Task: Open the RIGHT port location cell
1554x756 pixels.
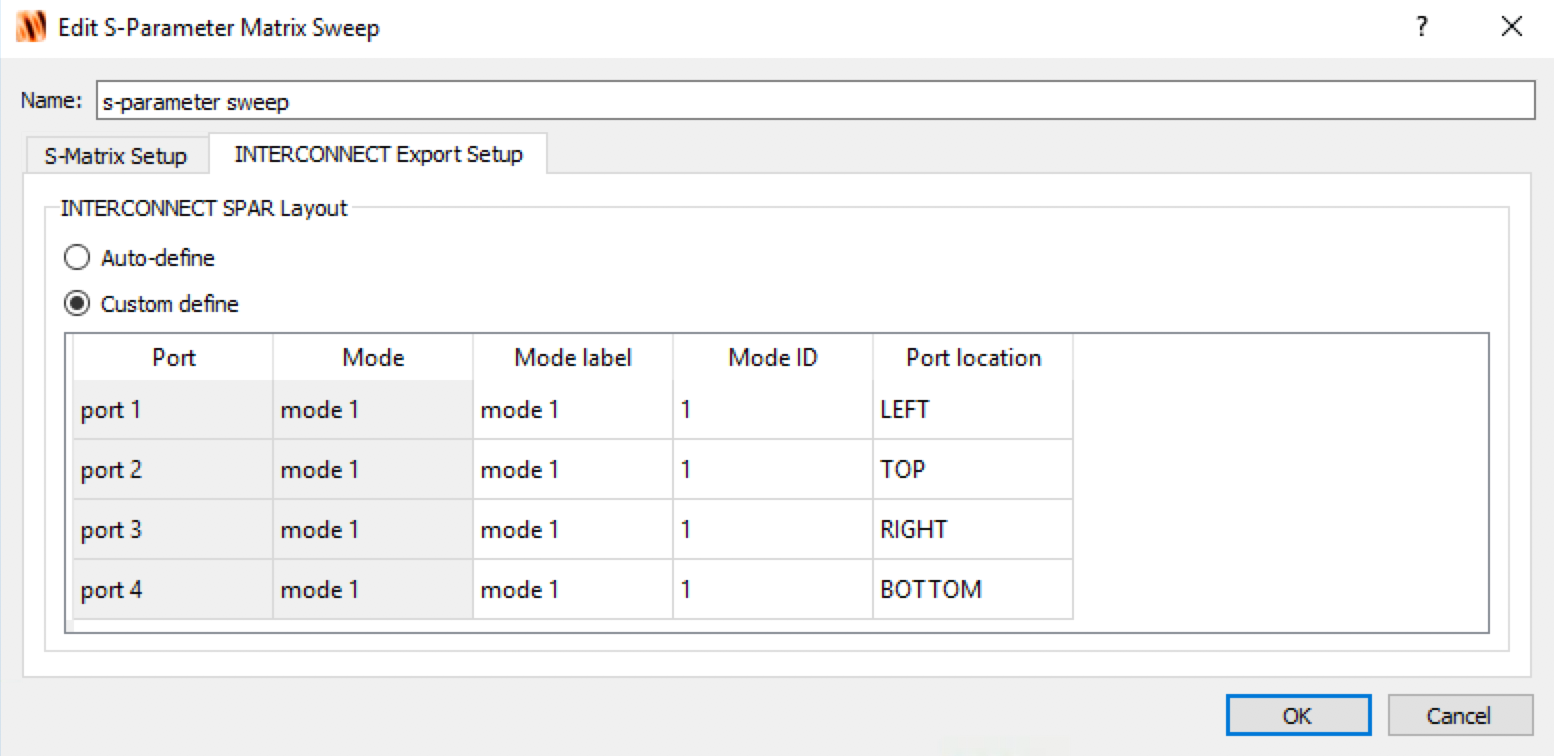Action: [972, 529]
